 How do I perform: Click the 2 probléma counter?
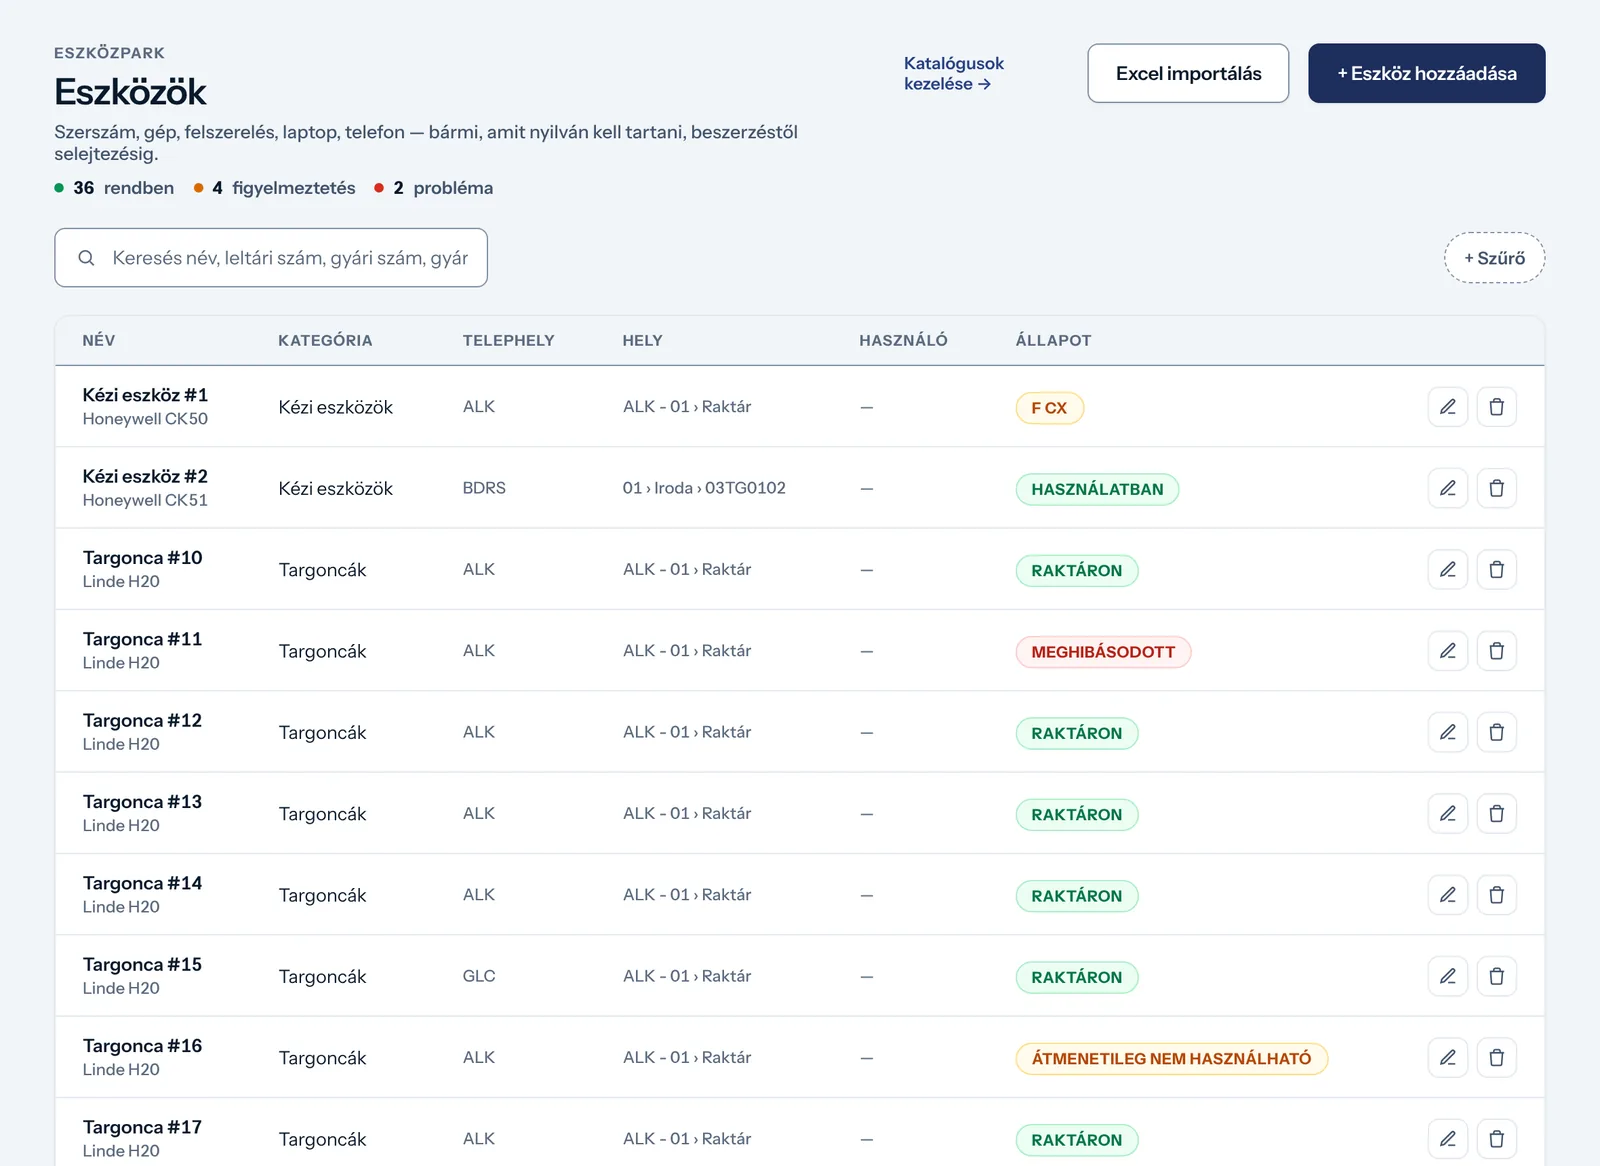pyautogui.click(x=433, y=188)
